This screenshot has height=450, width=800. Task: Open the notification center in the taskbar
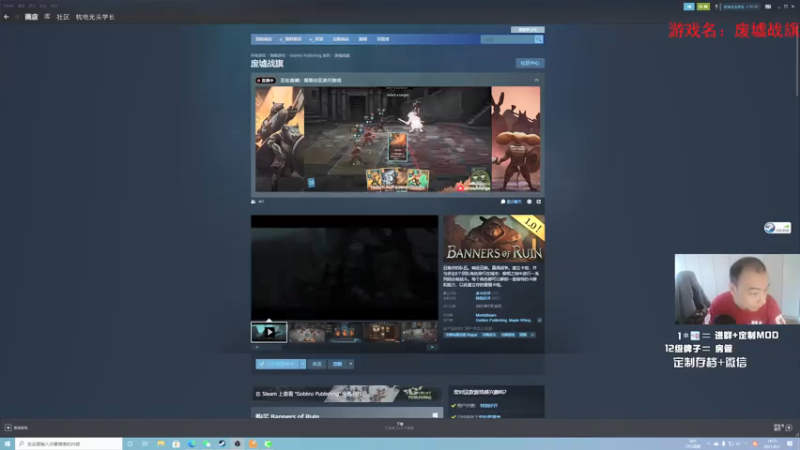tap(790, 444)
